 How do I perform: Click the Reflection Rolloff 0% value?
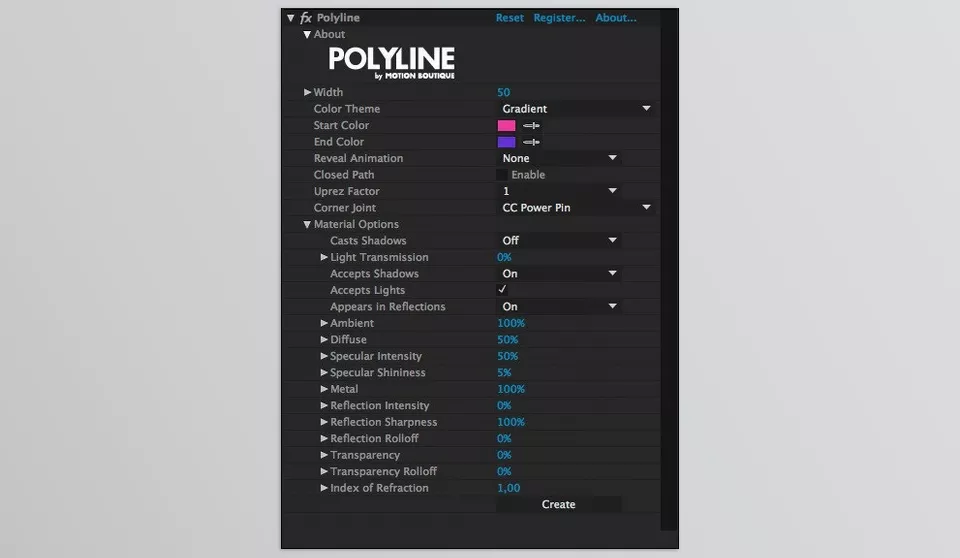click(504, 439)
